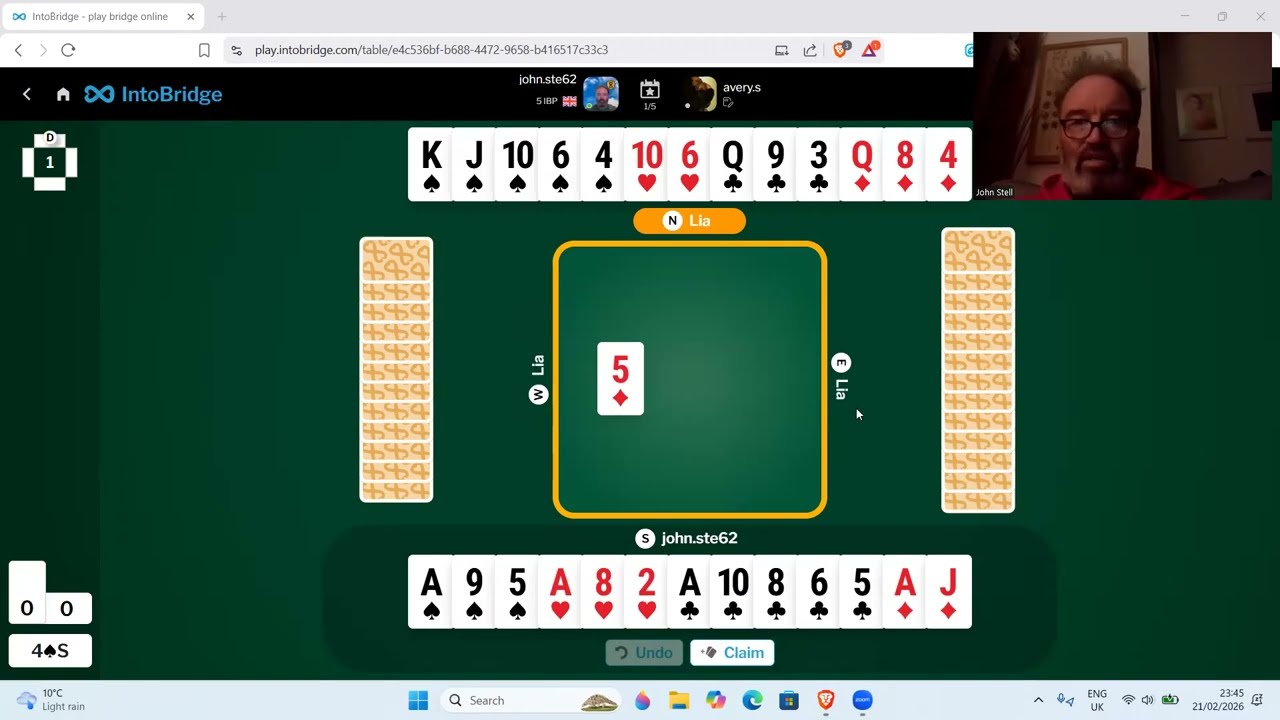Click the South john.ste62 player label

(687, 538)
